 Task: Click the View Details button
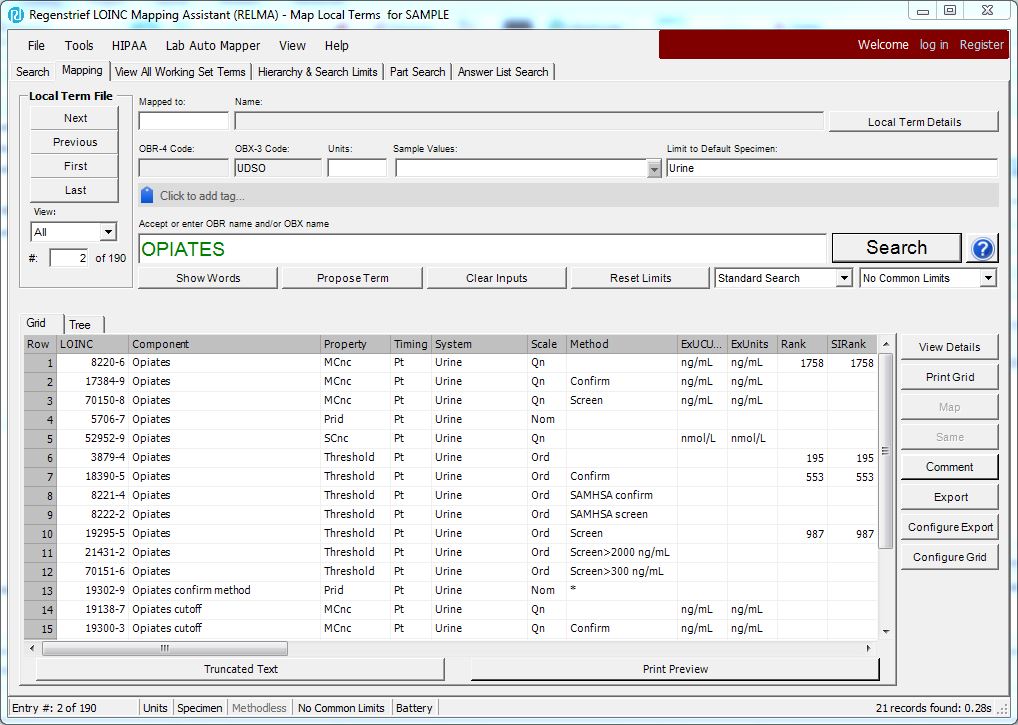point(949,347)
